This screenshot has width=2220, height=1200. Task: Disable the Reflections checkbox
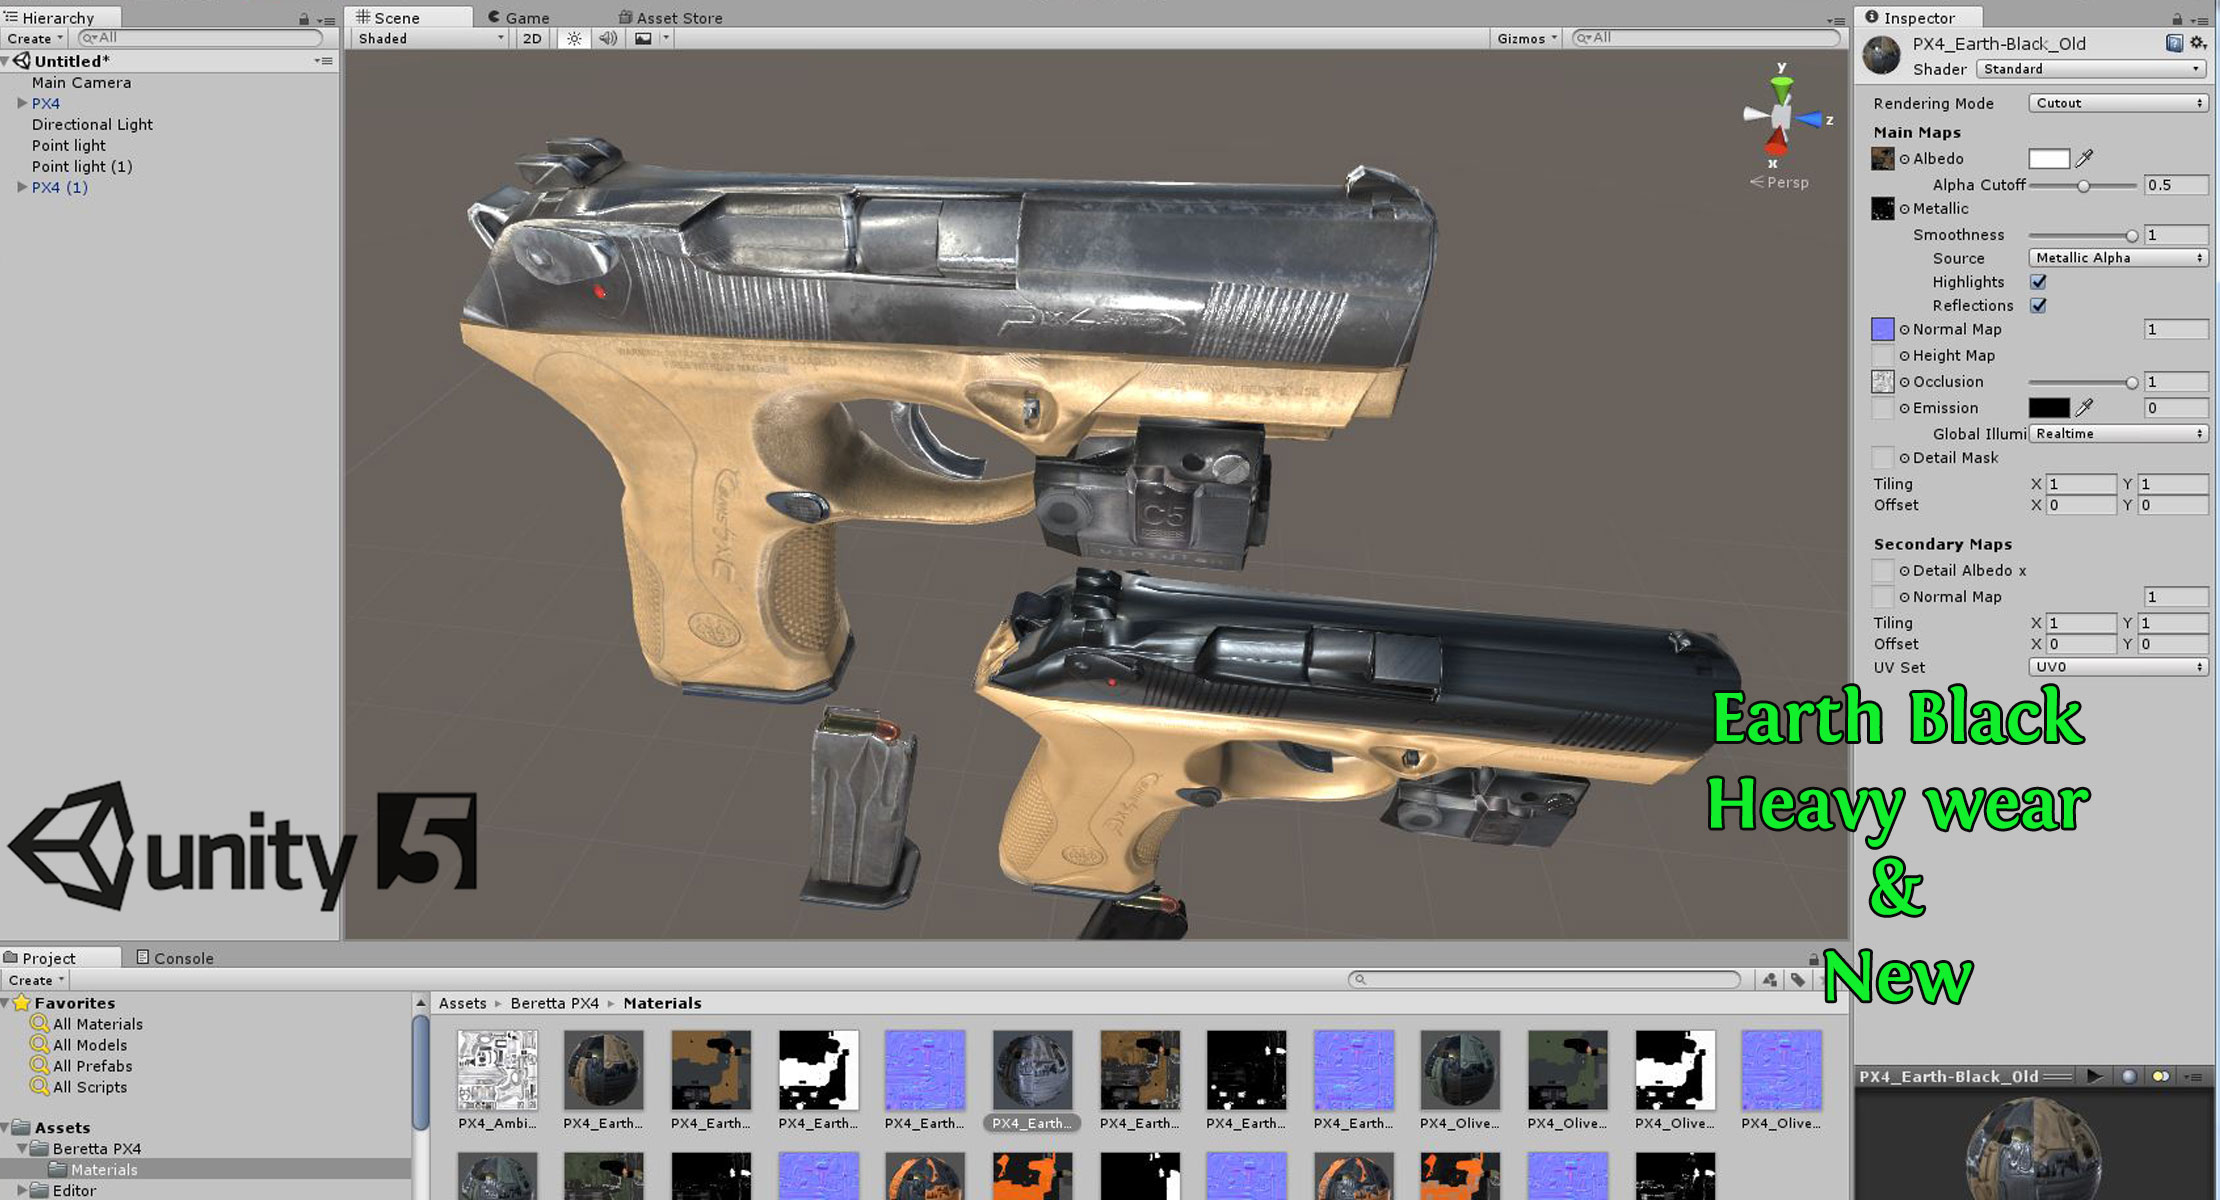coord(2038,306)
